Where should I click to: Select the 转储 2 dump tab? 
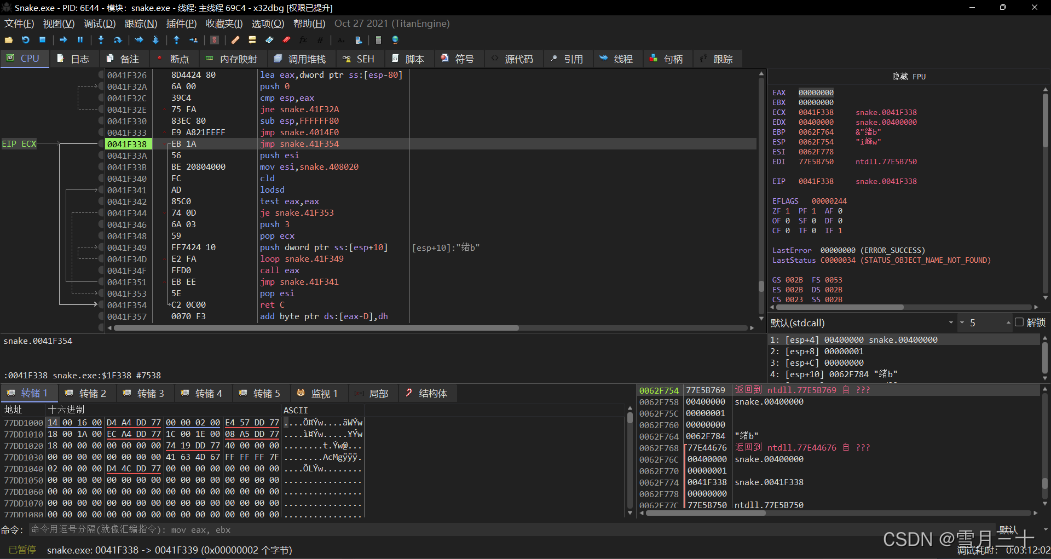[86, 393]
